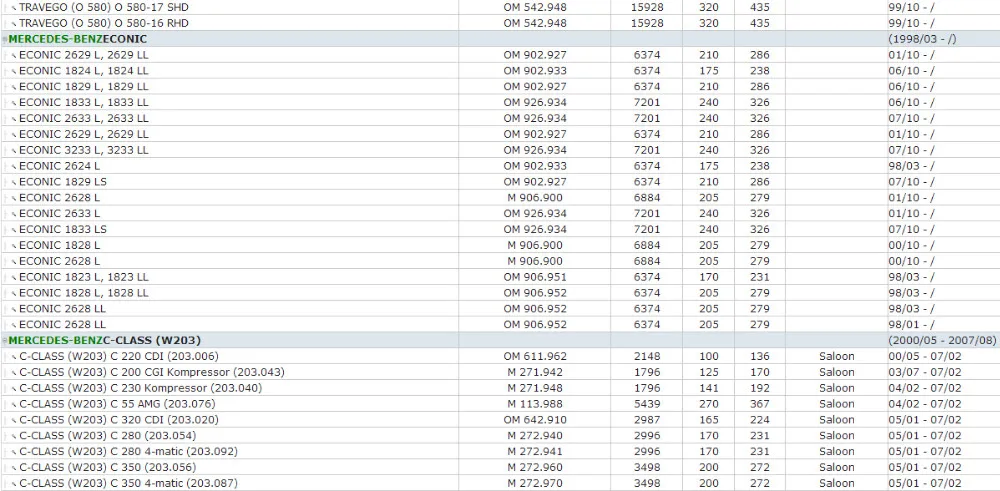1000x491 pixels.
Task: Click date 98/01 - / in ECONIC 2628 LL row
Action: click(x=911, y=325)
